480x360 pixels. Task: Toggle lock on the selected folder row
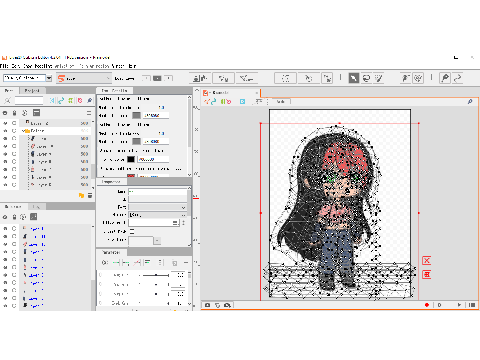(14, 131)
